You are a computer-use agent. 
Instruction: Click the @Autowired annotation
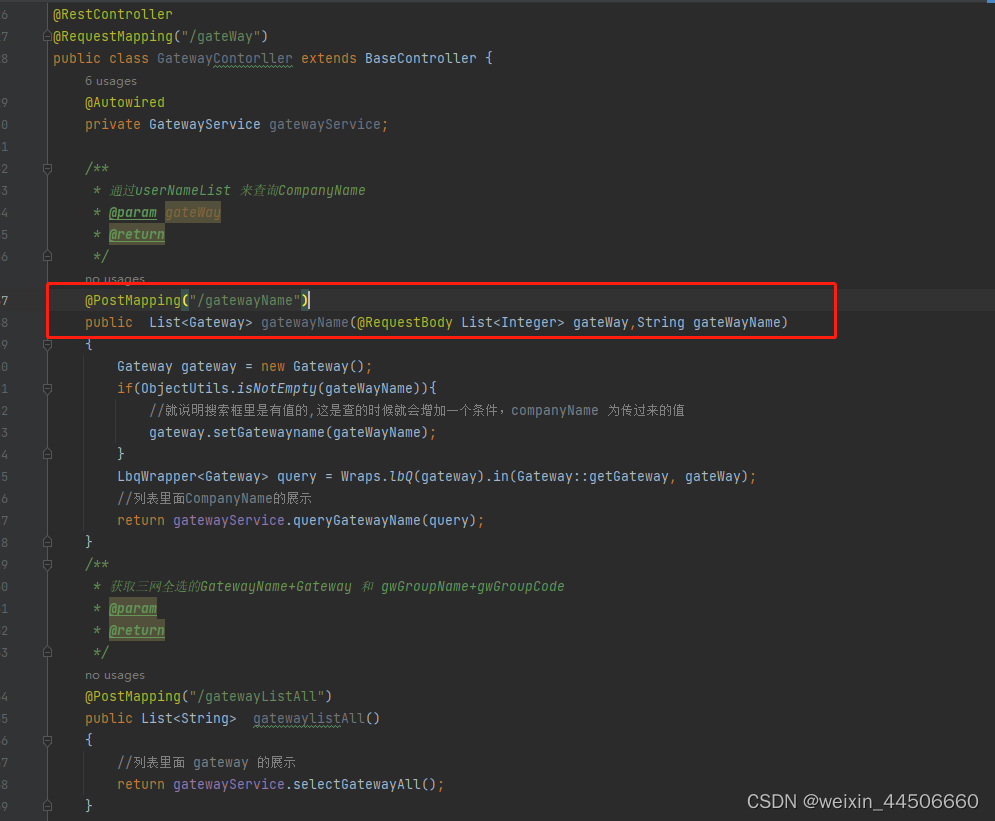point(125,102)
